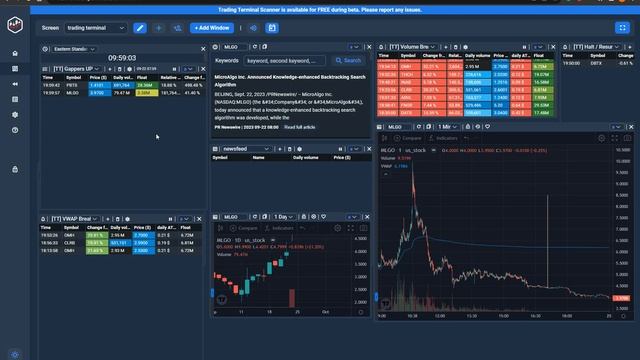Click the plus icon in the newsfeed window
The height and width of the screenshot is (360, 640).
point(280,149)
